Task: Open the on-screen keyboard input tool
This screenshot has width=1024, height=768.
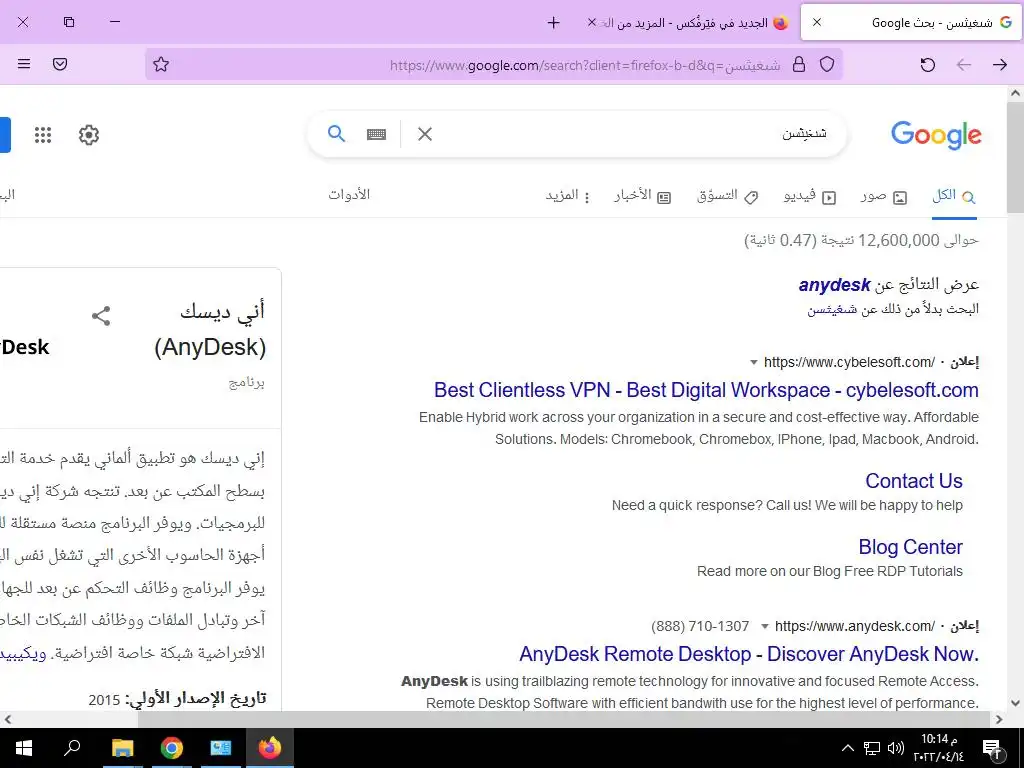Action: [376, 135]
